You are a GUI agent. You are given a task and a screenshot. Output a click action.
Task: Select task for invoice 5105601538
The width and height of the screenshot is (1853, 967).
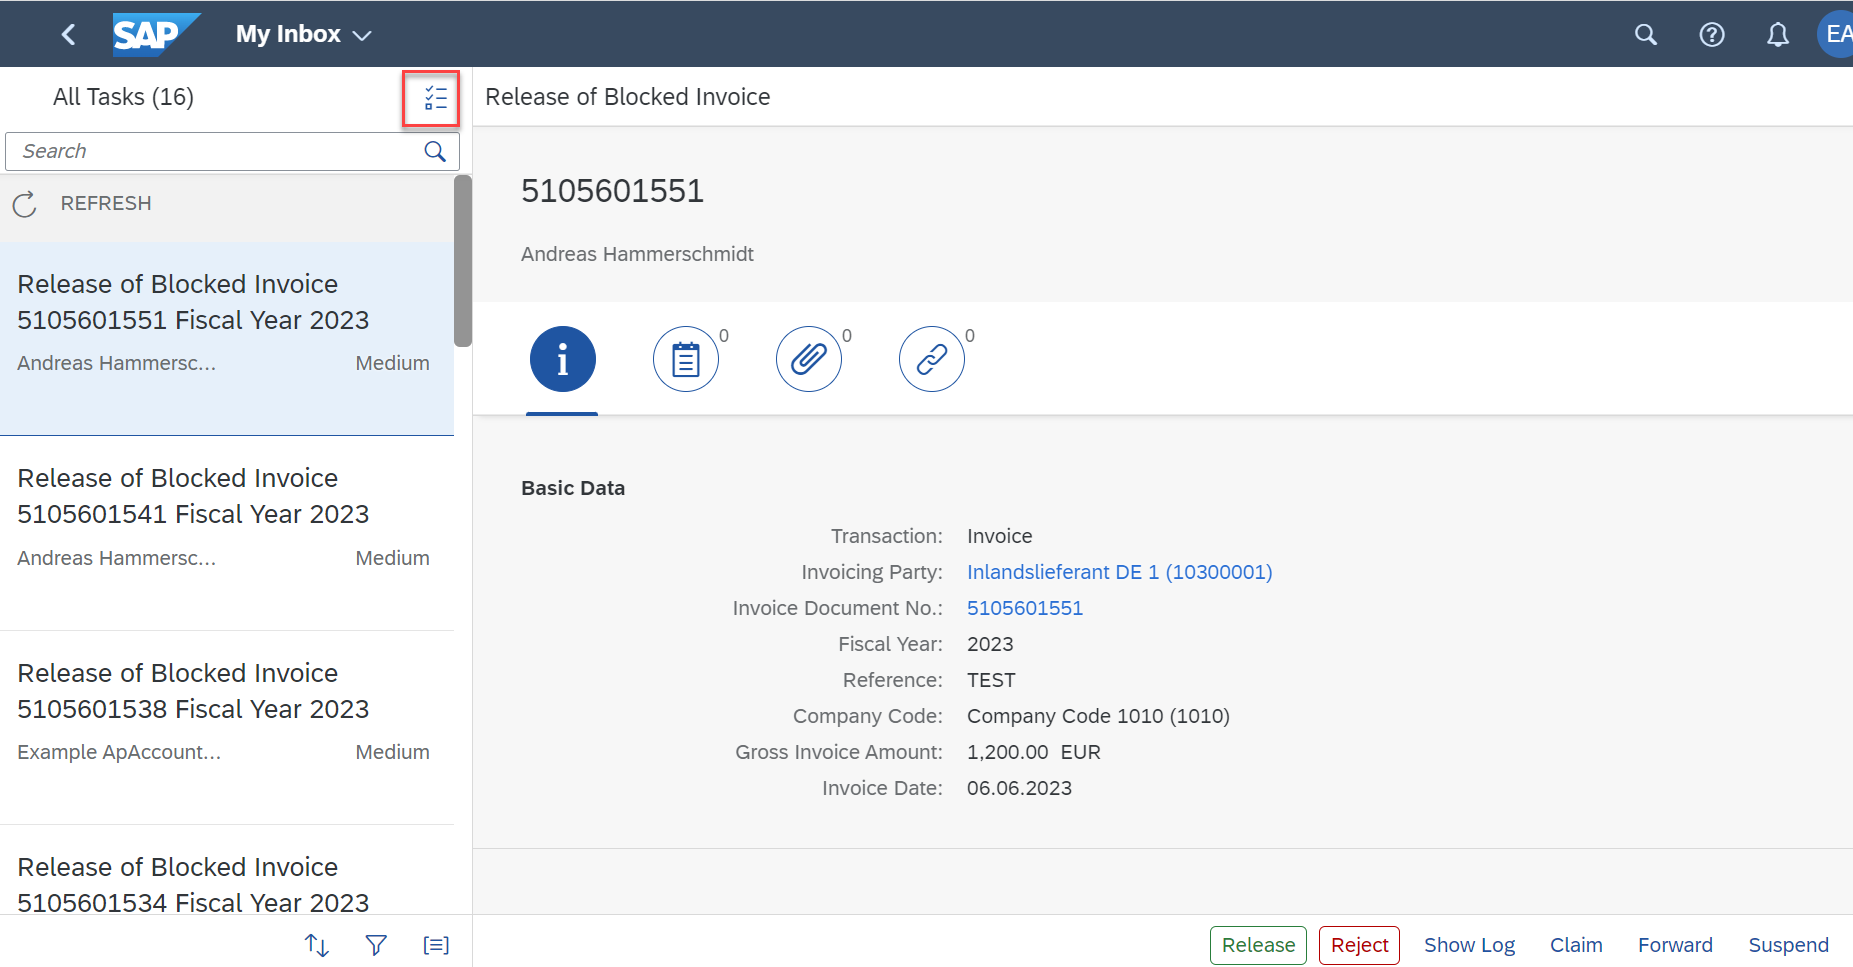(227, 728)
